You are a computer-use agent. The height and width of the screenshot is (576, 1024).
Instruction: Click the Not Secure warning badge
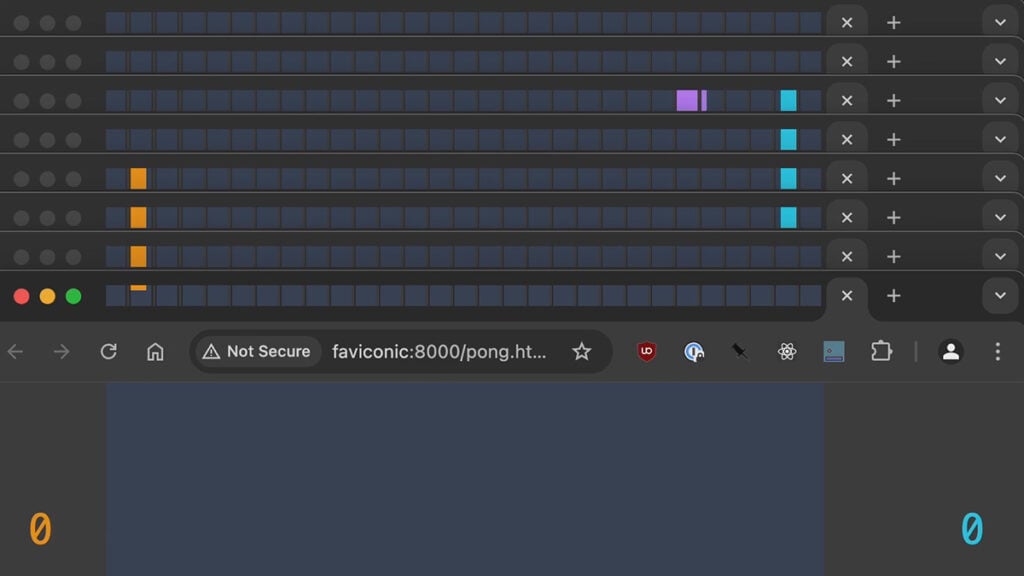coord(256,351)
